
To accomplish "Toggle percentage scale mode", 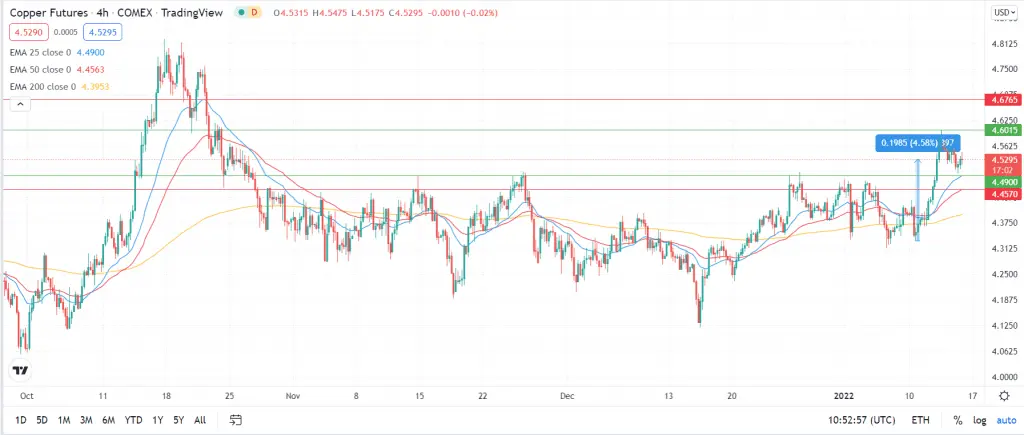I will 957,420.
